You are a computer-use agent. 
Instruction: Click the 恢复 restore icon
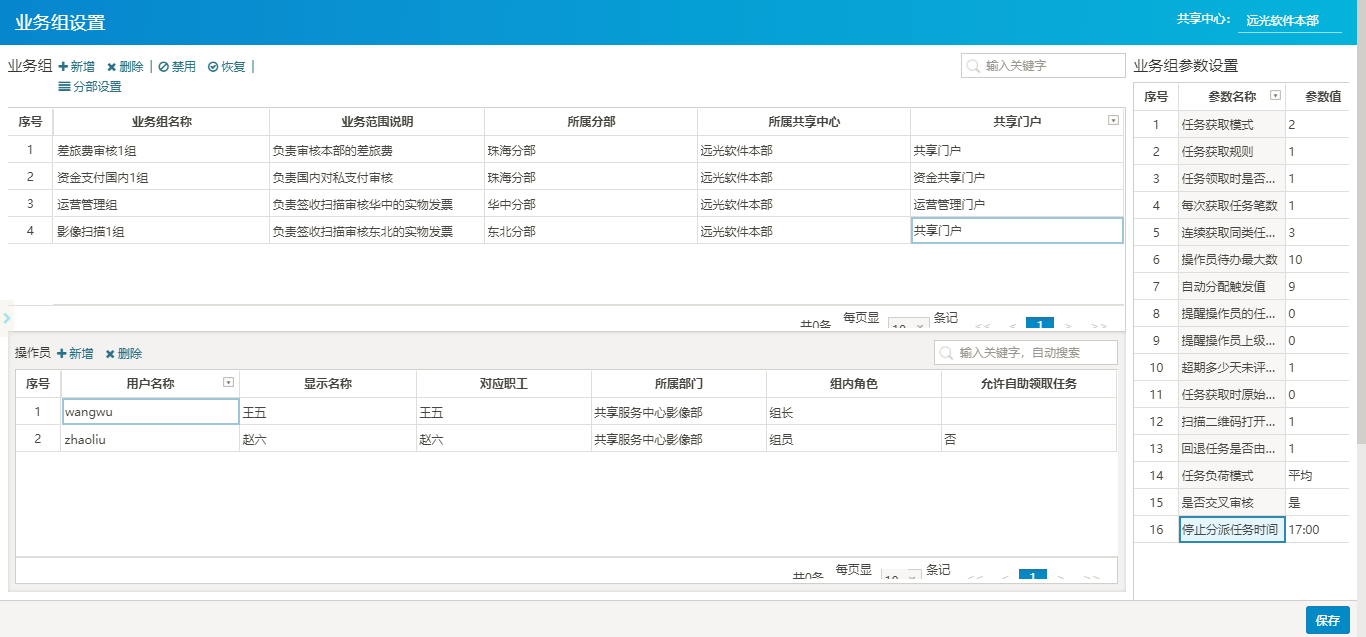point(213,67)
